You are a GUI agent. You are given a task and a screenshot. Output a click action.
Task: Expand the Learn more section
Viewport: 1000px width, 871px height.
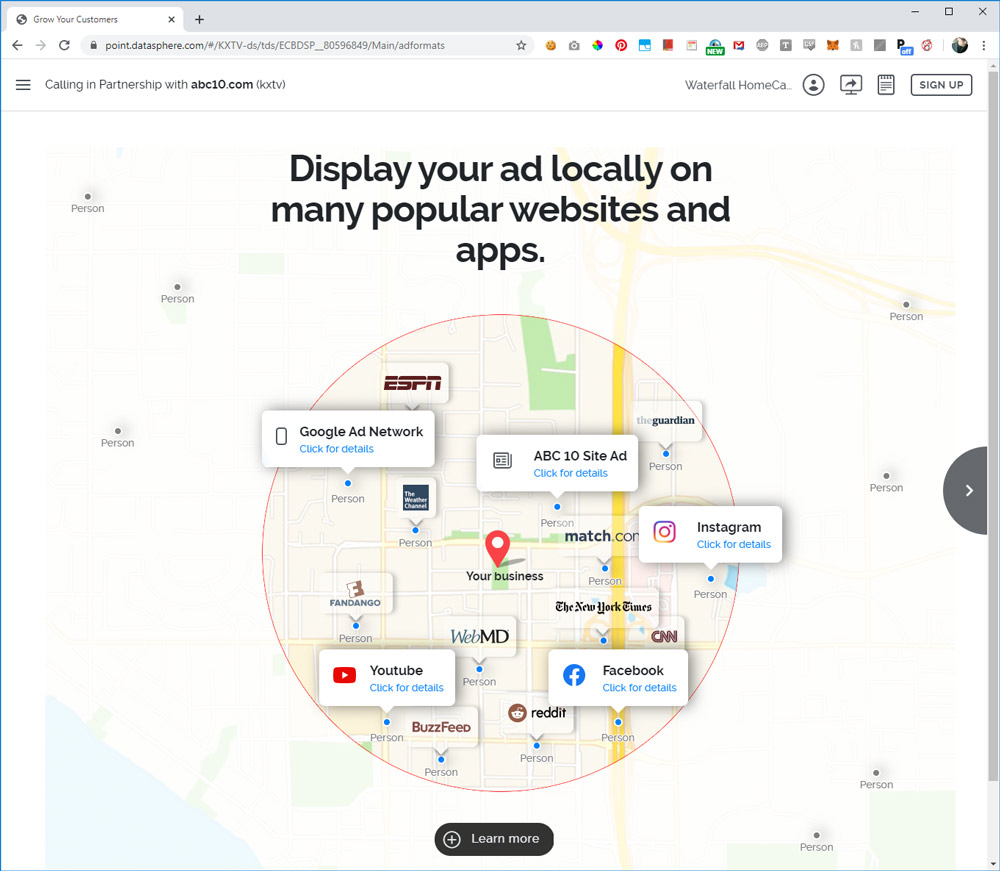[x=494, y=839]
